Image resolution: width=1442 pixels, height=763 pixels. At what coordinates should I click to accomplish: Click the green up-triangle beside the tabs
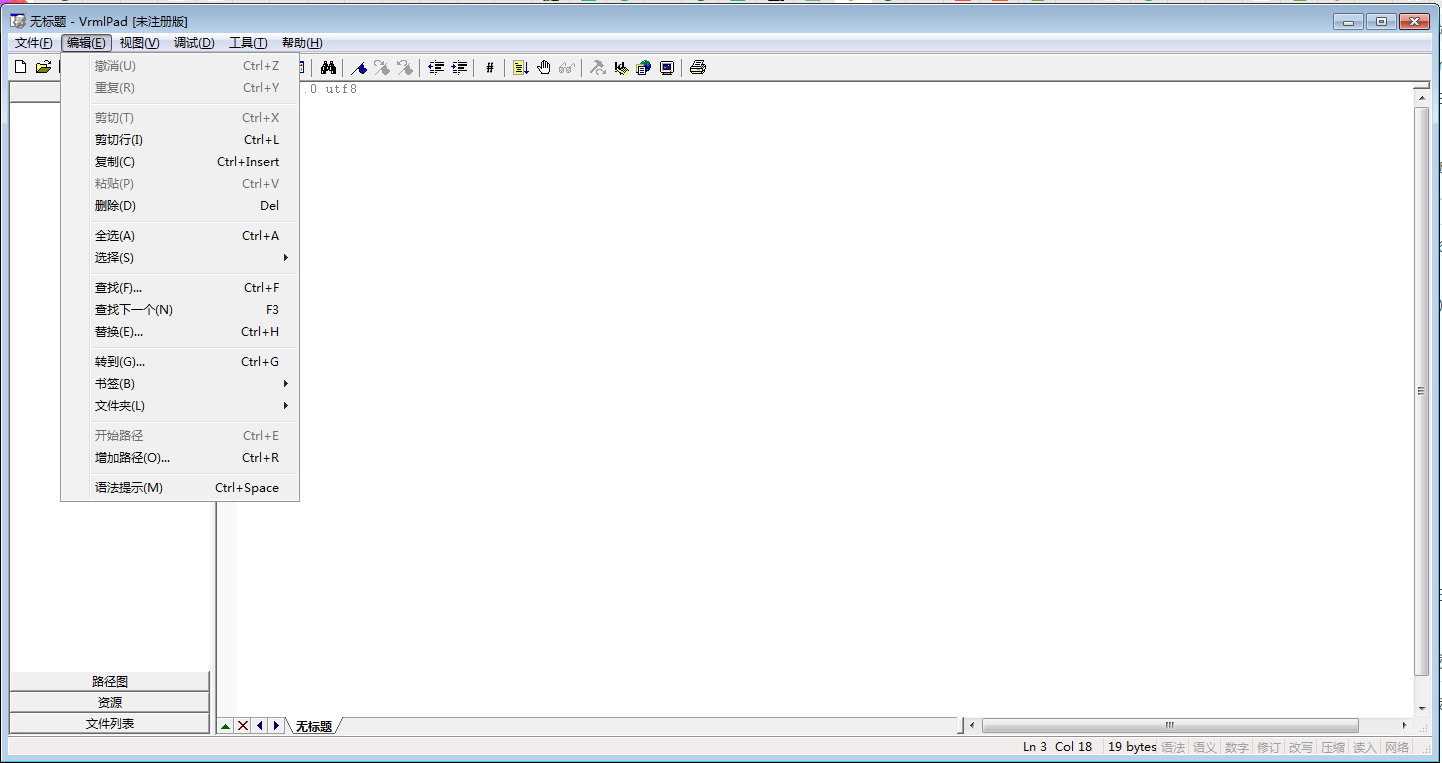(x=226, y=726)
